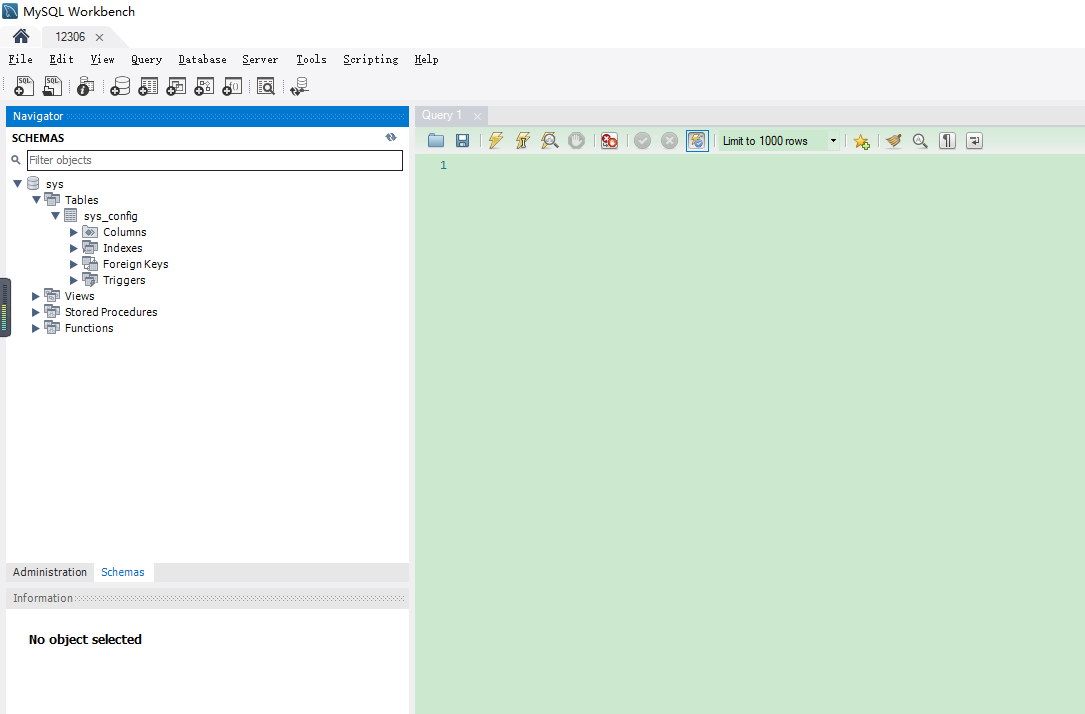The width and height of the screenshot is (1085, 714).
Task: Close the 12306 connection tab
Action: (x=100, y=37)
